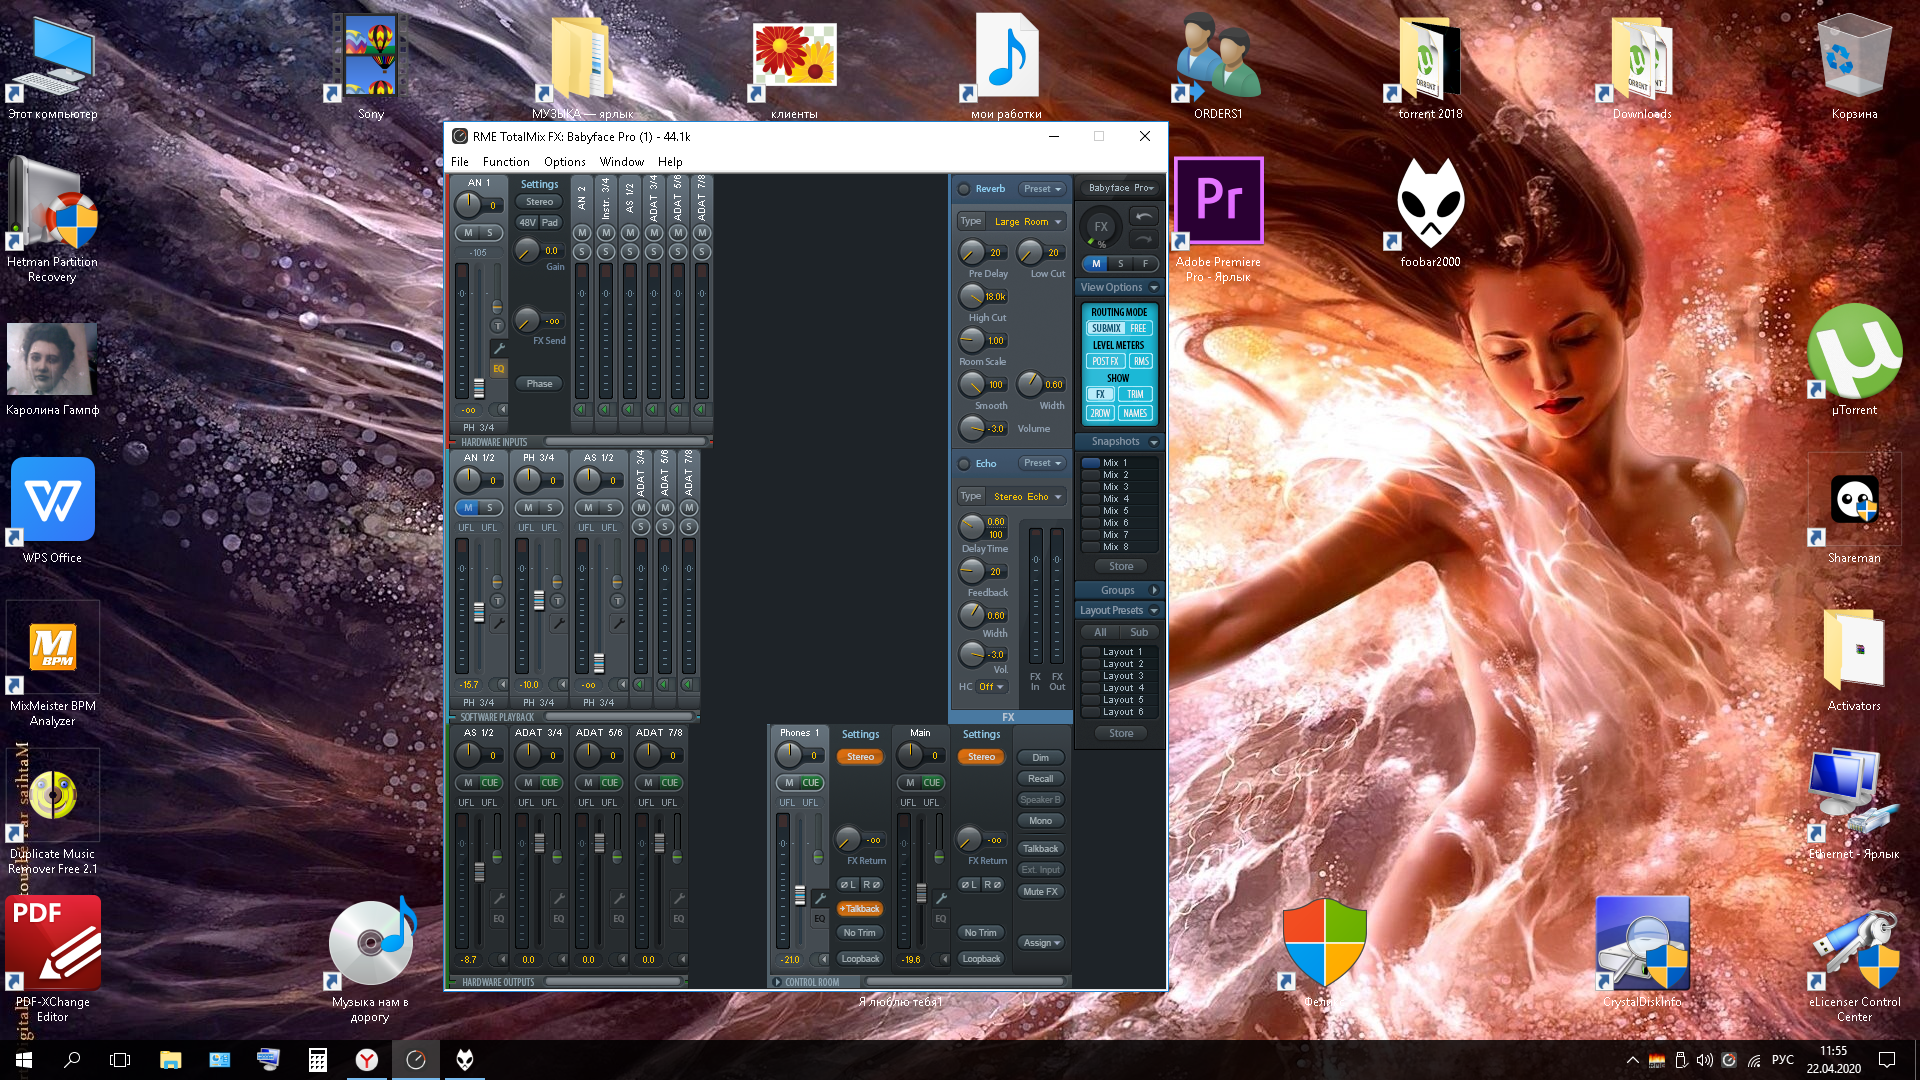The image size is (1920, 1080).
Task: Open the Options menu
Action: point(564,162)
